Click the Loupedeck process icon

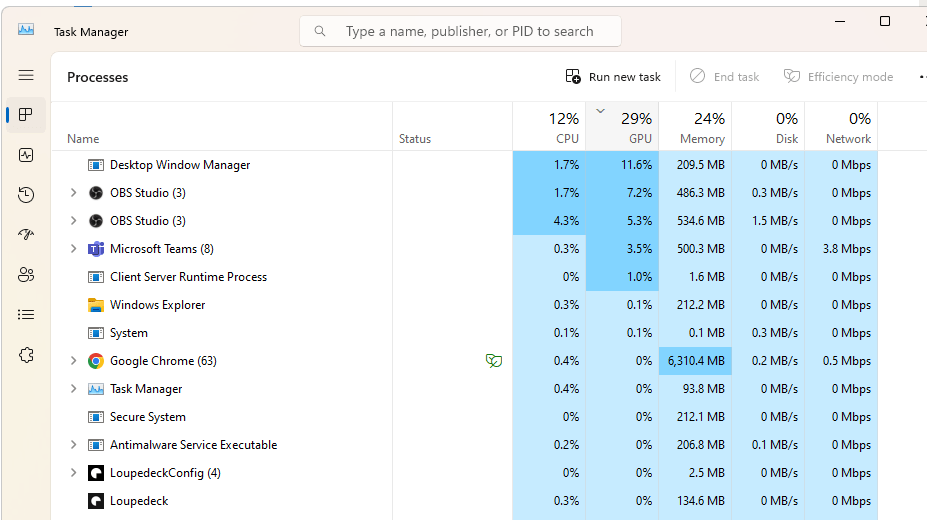(96, 501)
